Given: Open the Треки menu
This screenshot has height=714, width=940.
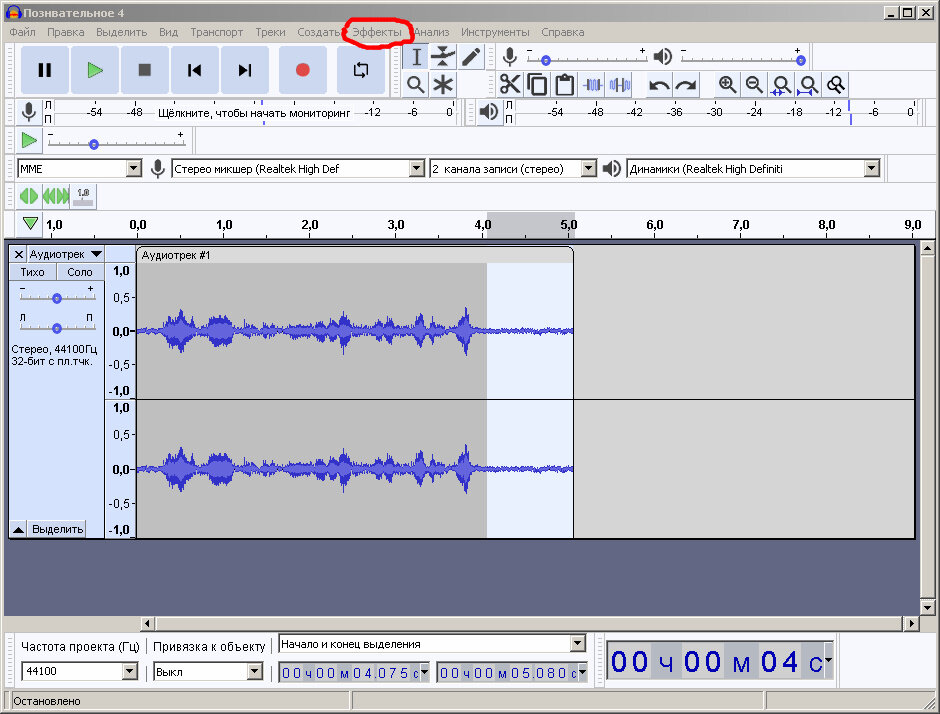Looking at the screenshot, I should point(270,32).
